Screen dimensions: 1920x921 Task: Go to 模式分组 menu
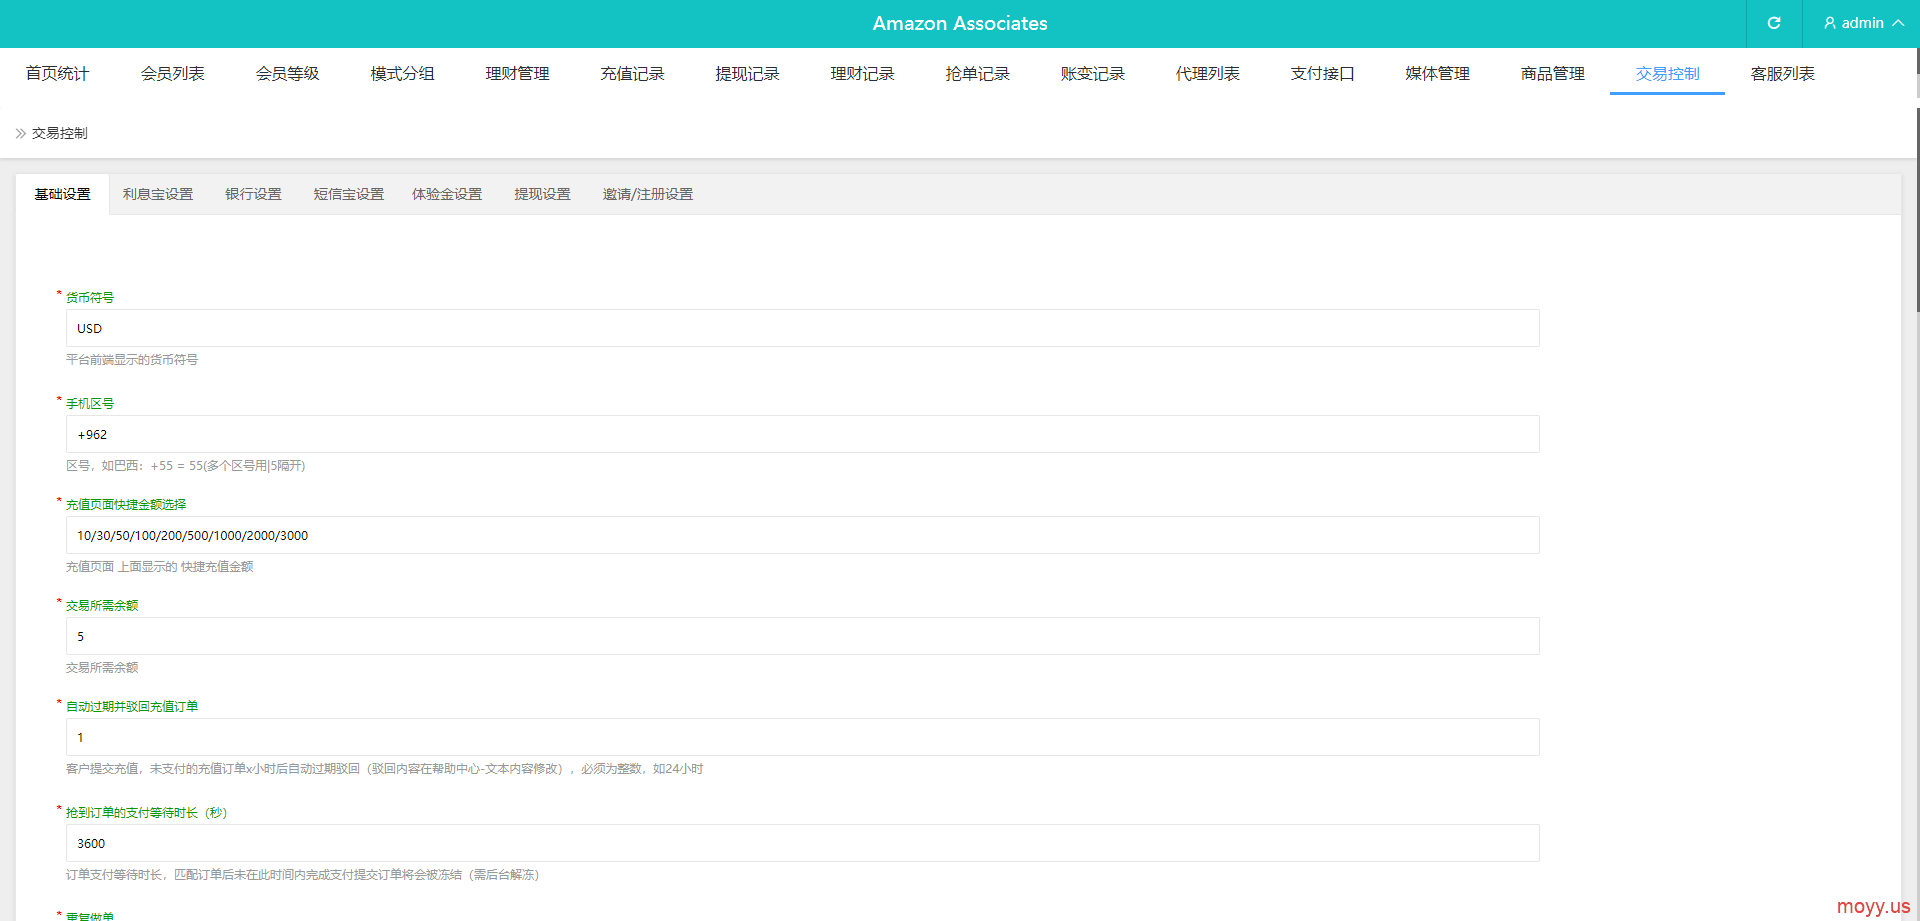coord(402,73)
